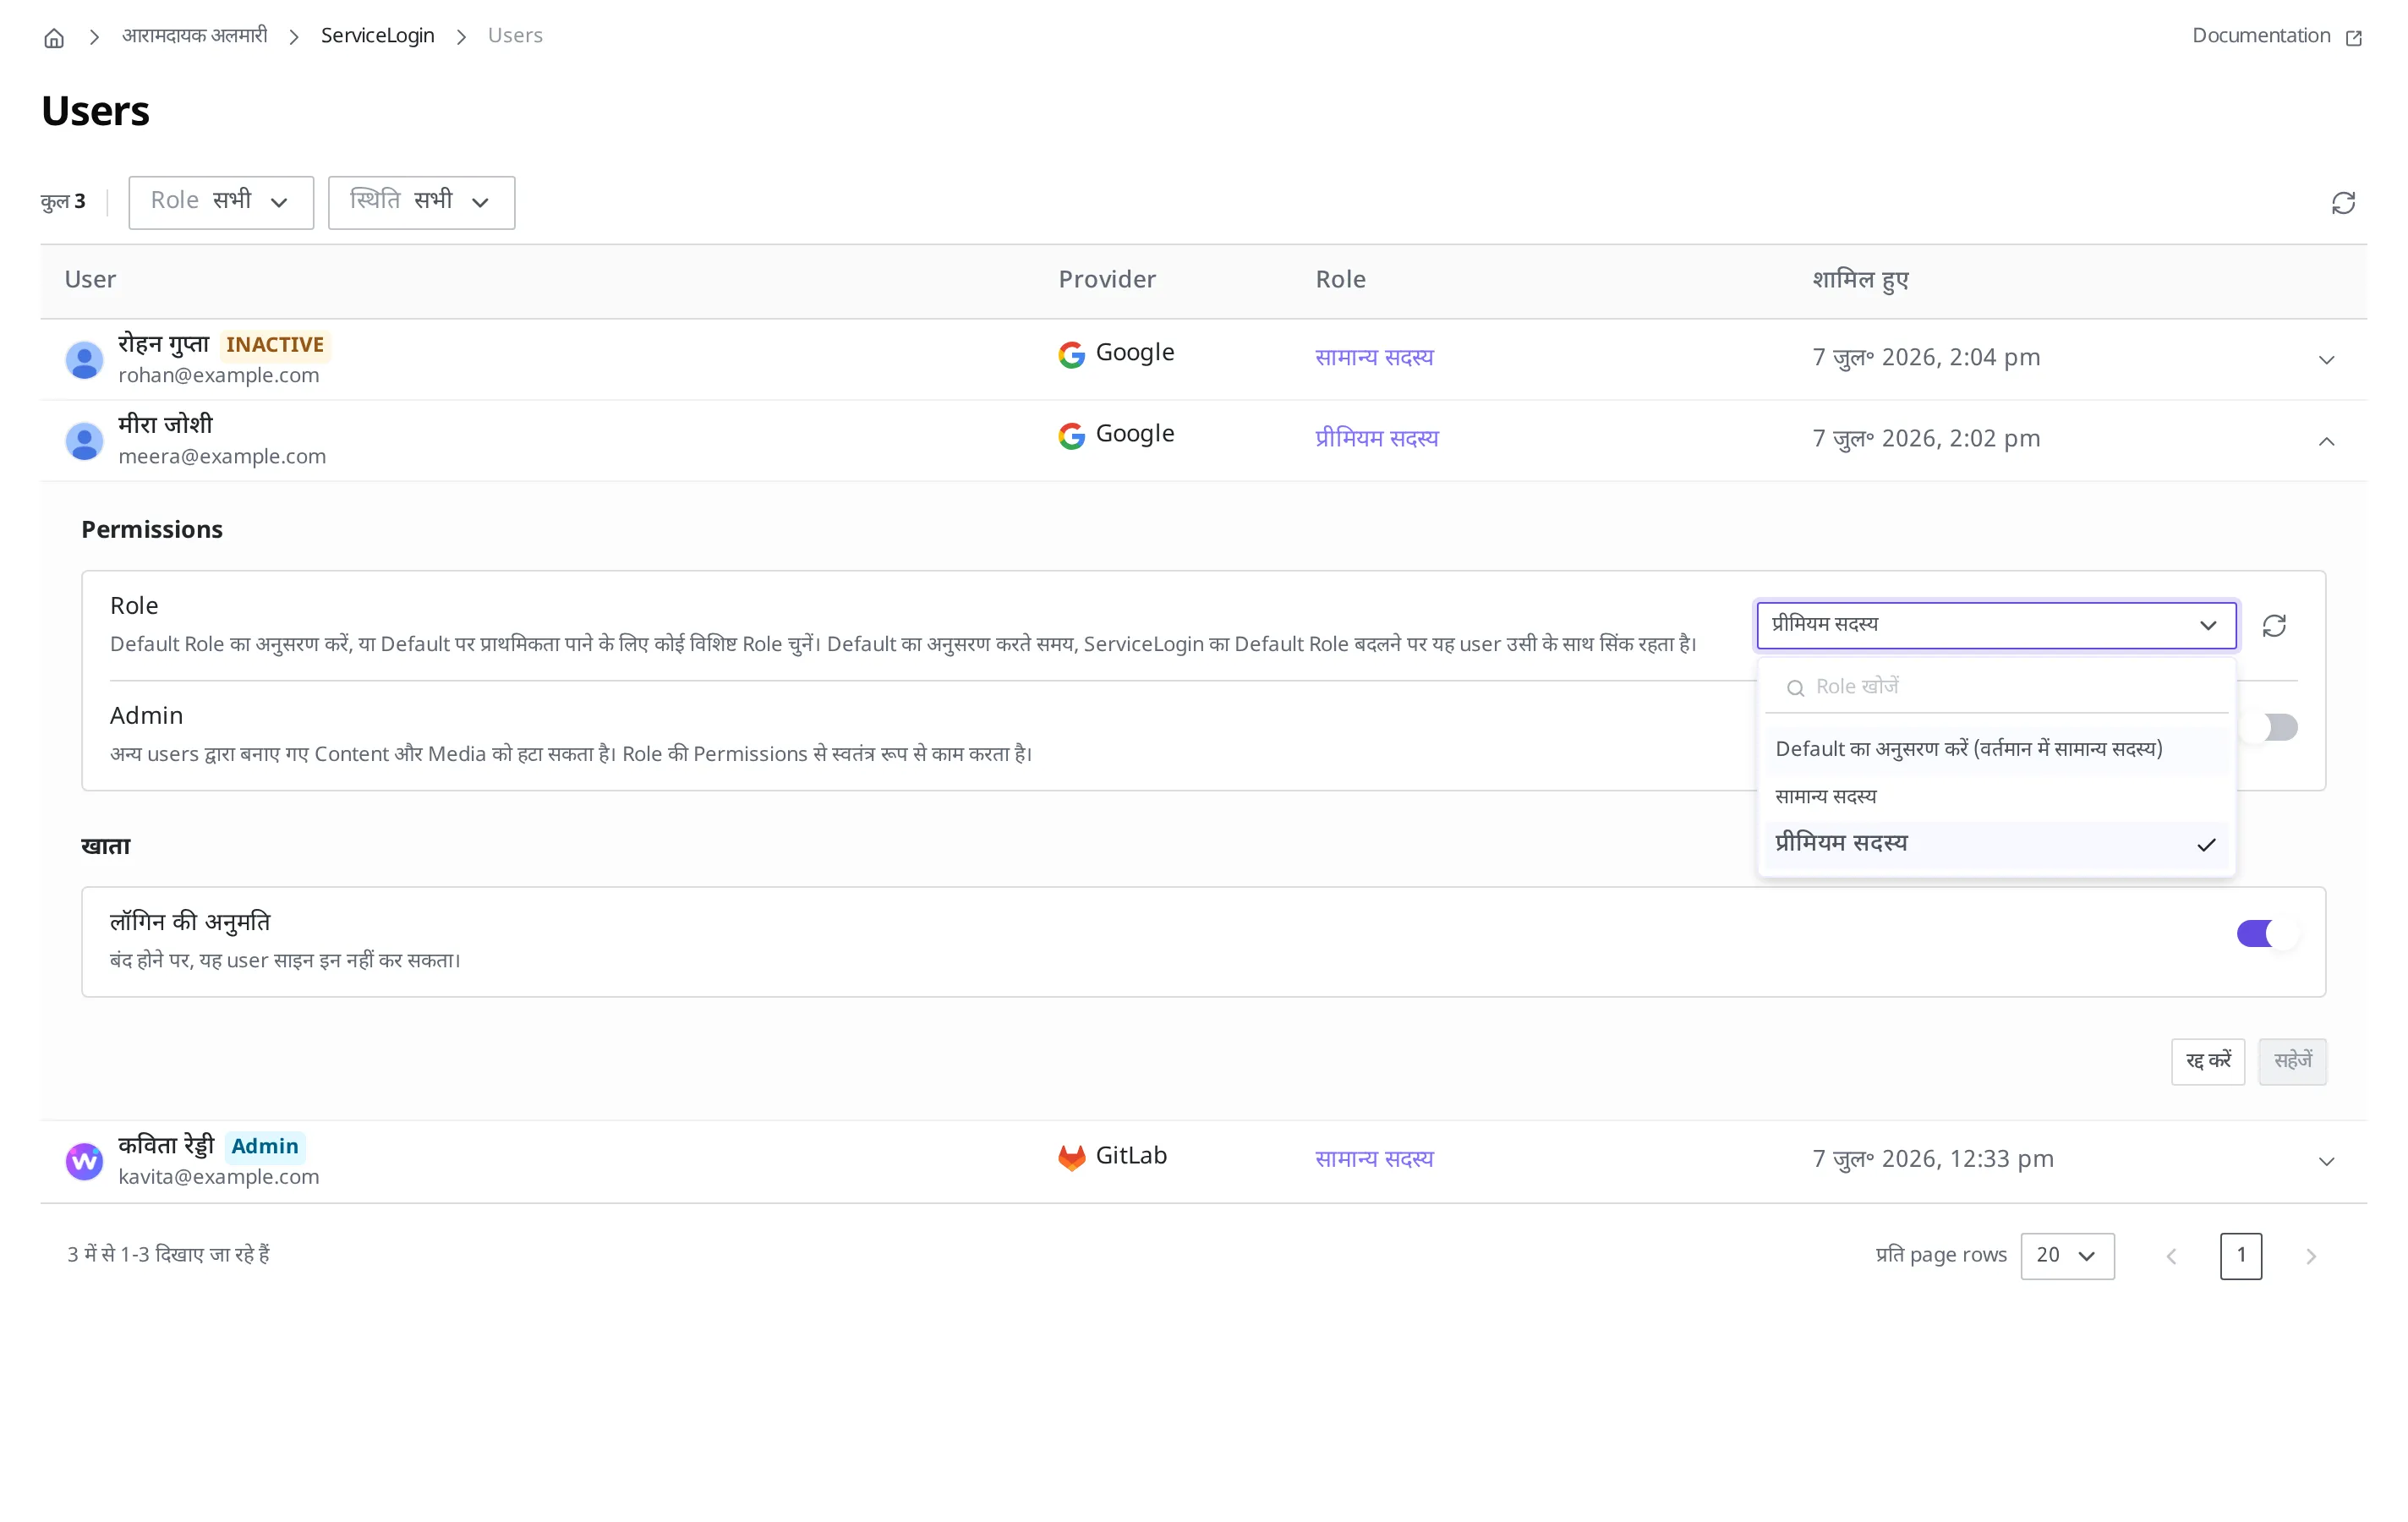Screen dimensions: 2408x1522
Task: Click कविता रेड्डी's purple avatar
Action: coord(84,1161)
